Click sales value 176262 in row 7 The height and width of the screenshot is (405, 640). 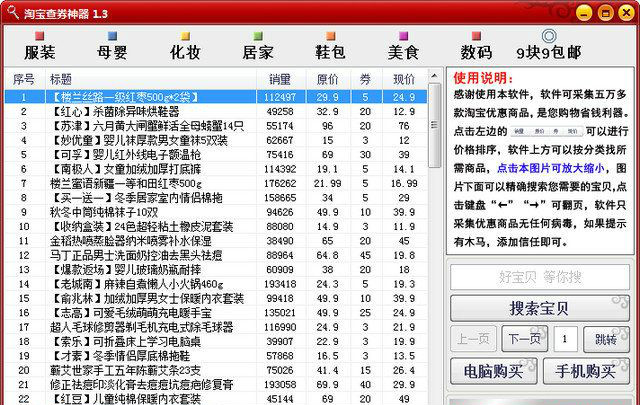[280, 183]
